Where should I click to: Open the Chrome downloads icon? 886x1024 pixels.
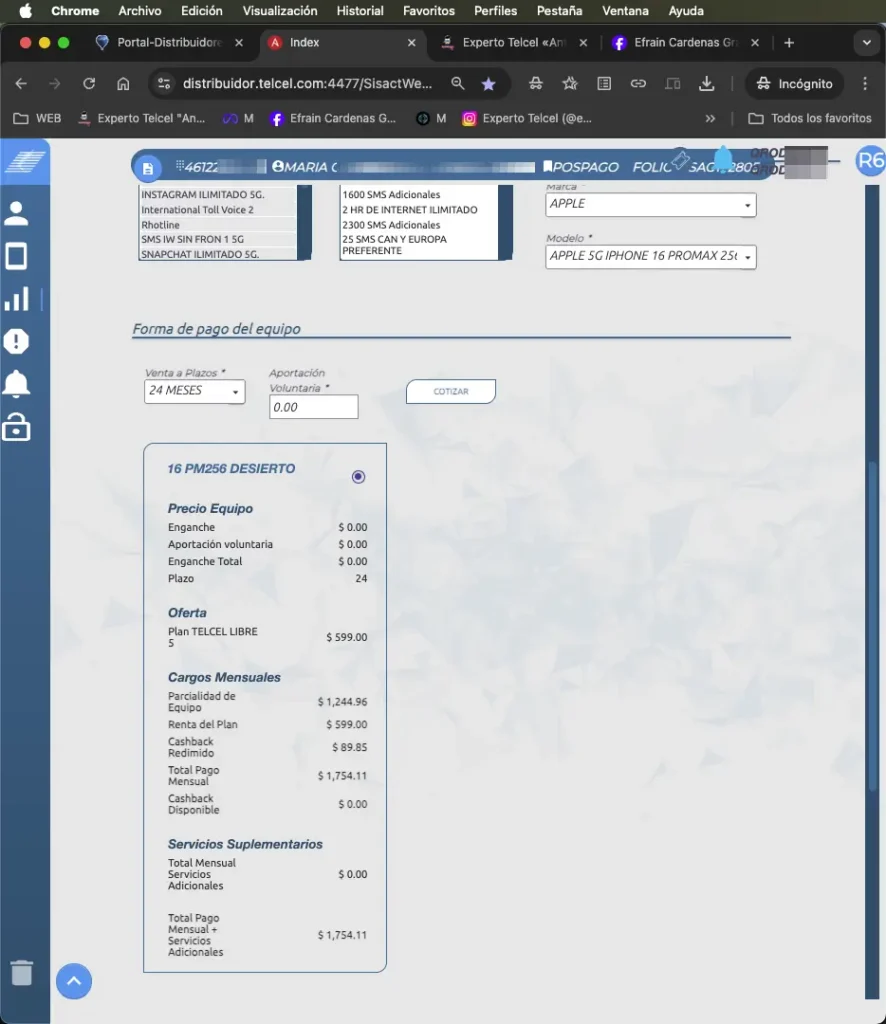[706, 84]
